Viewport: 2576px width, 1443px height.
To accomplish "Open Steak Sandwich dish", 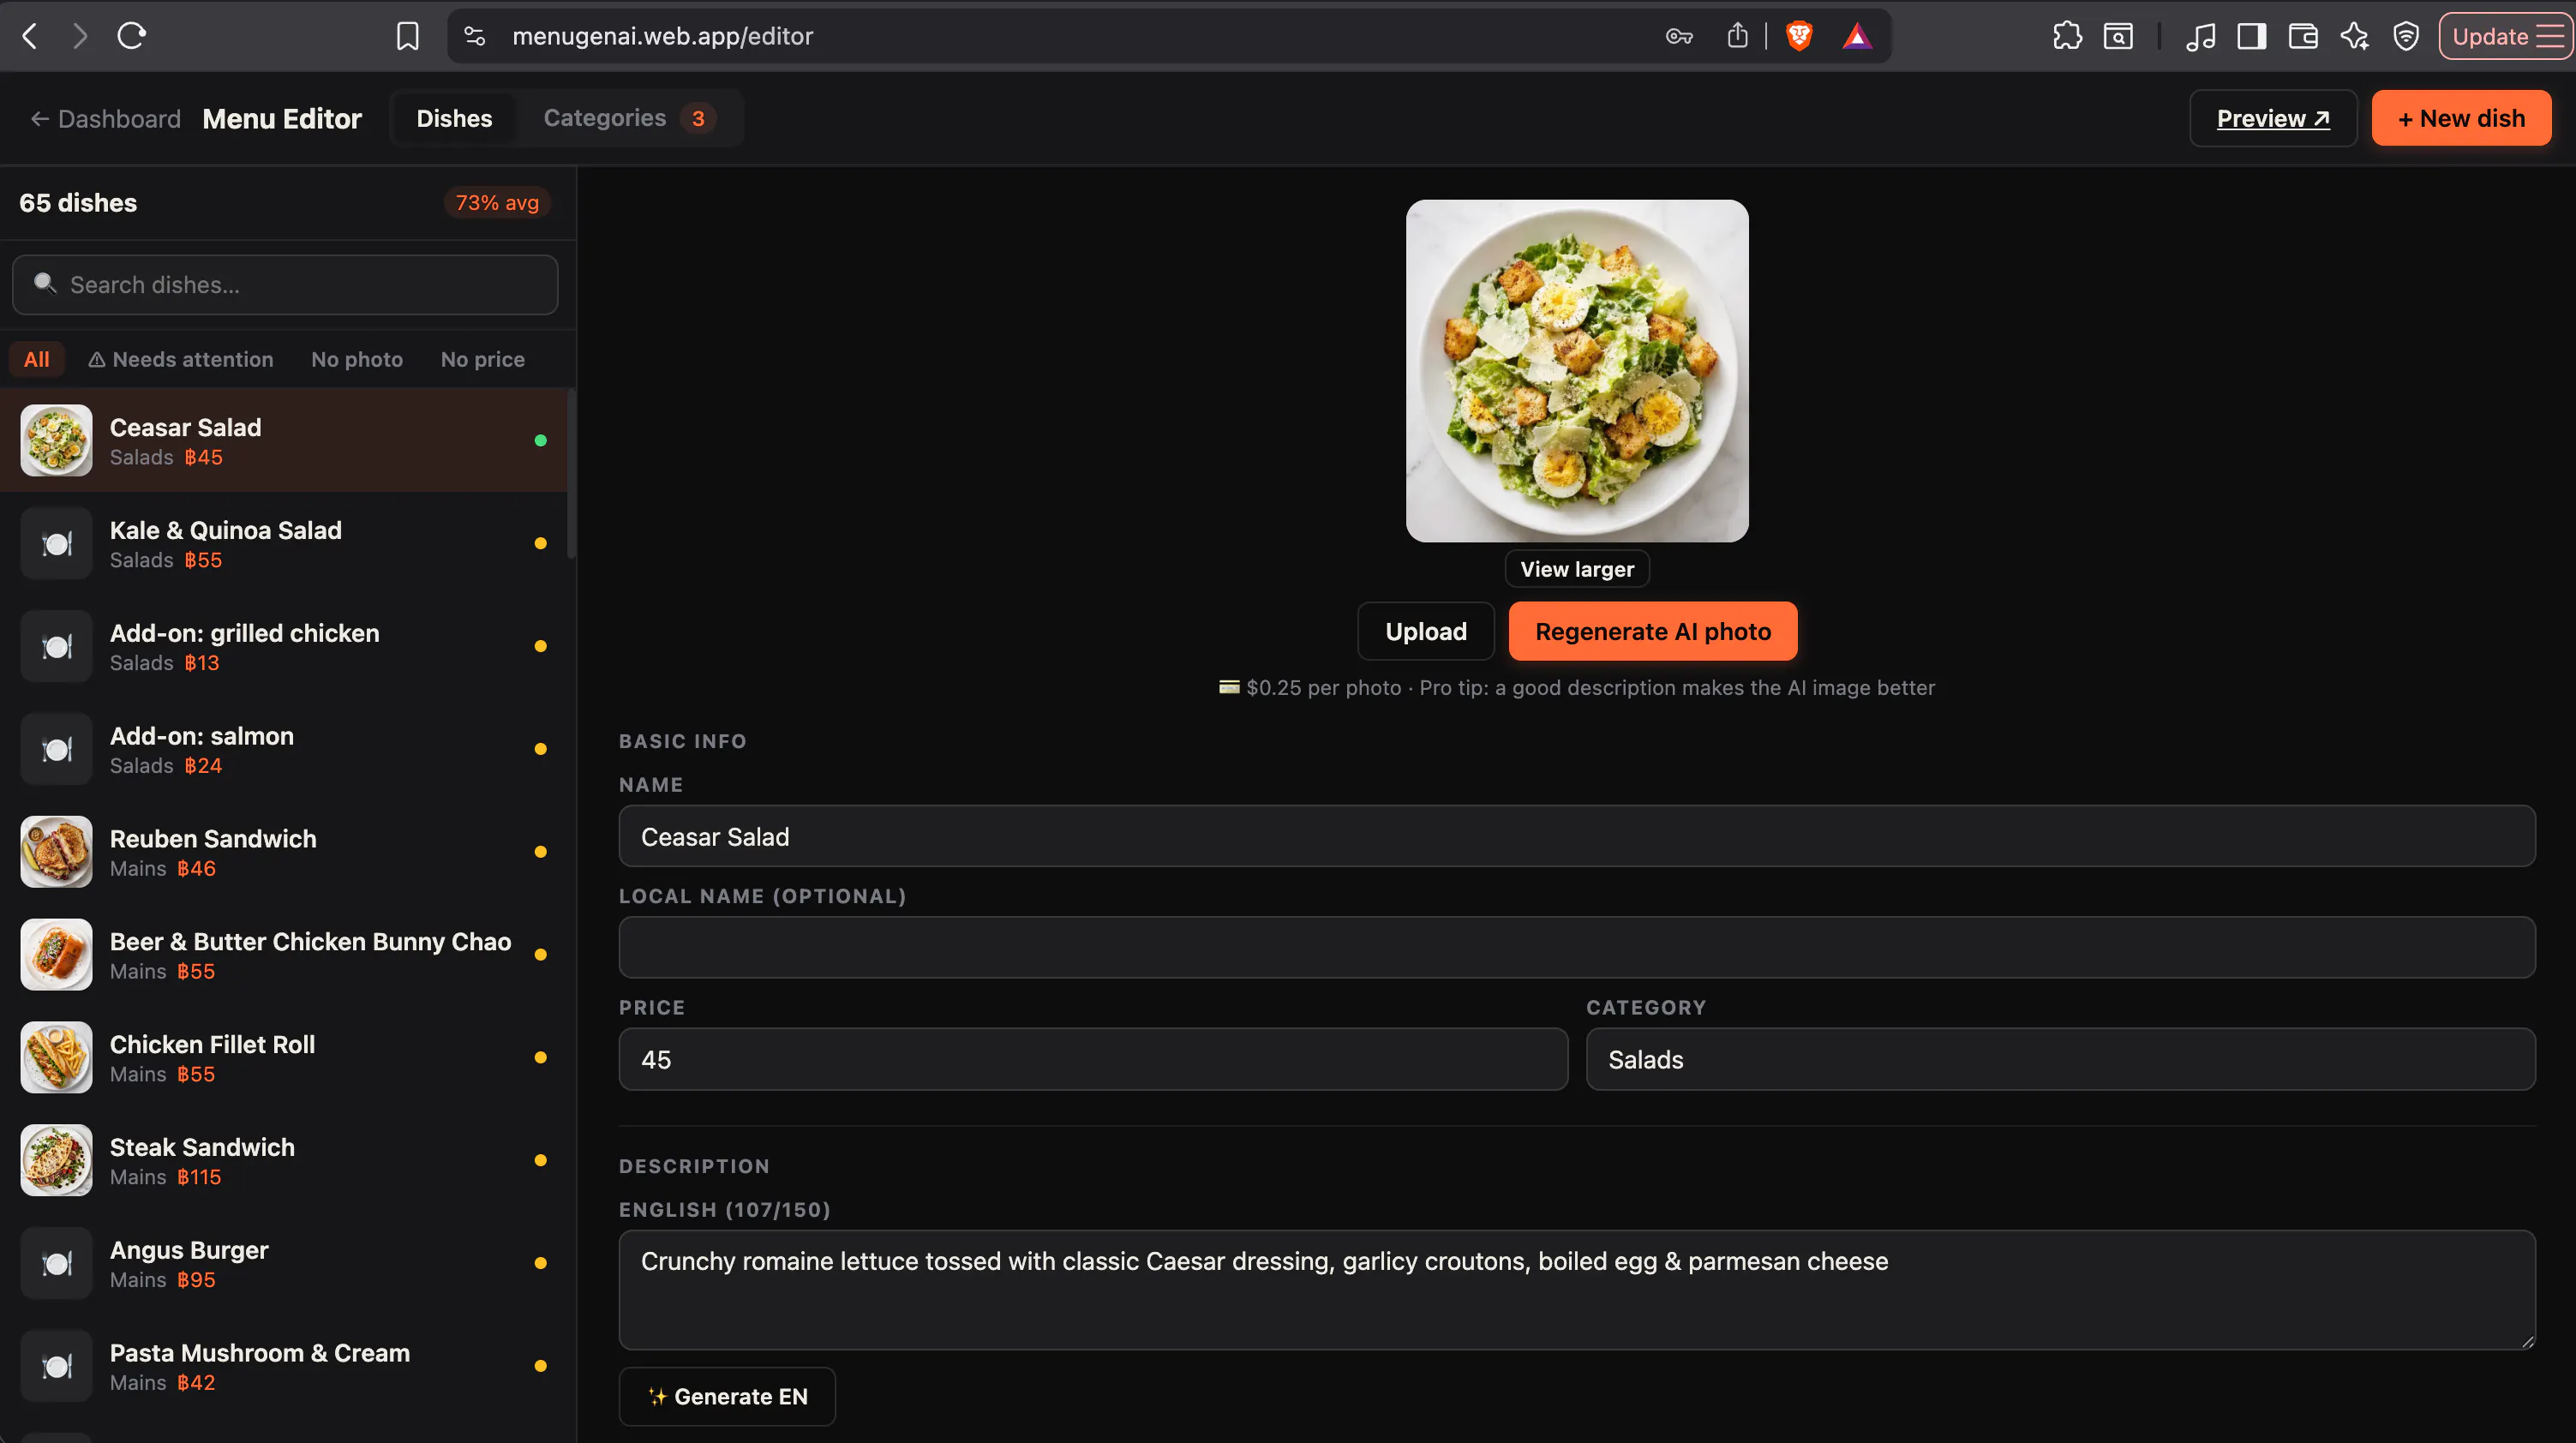I will (284, 1160).
